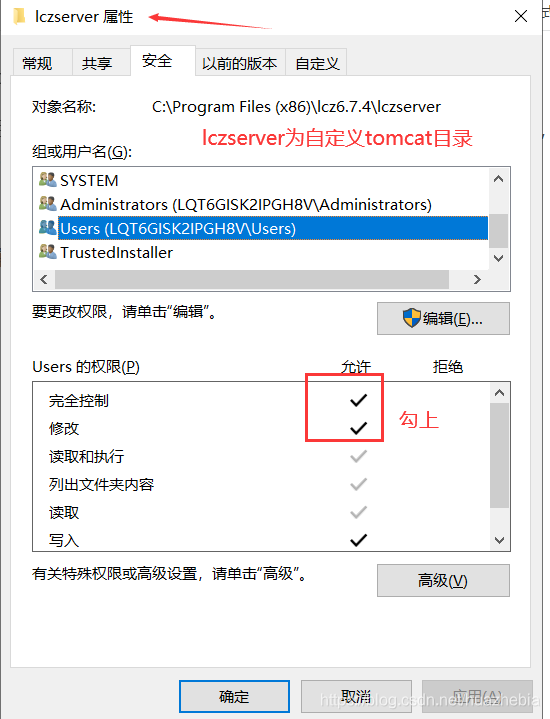Screen dimensions: 550x719
Task: Click user list scroll up arrow
Action: tap(499, 179)
